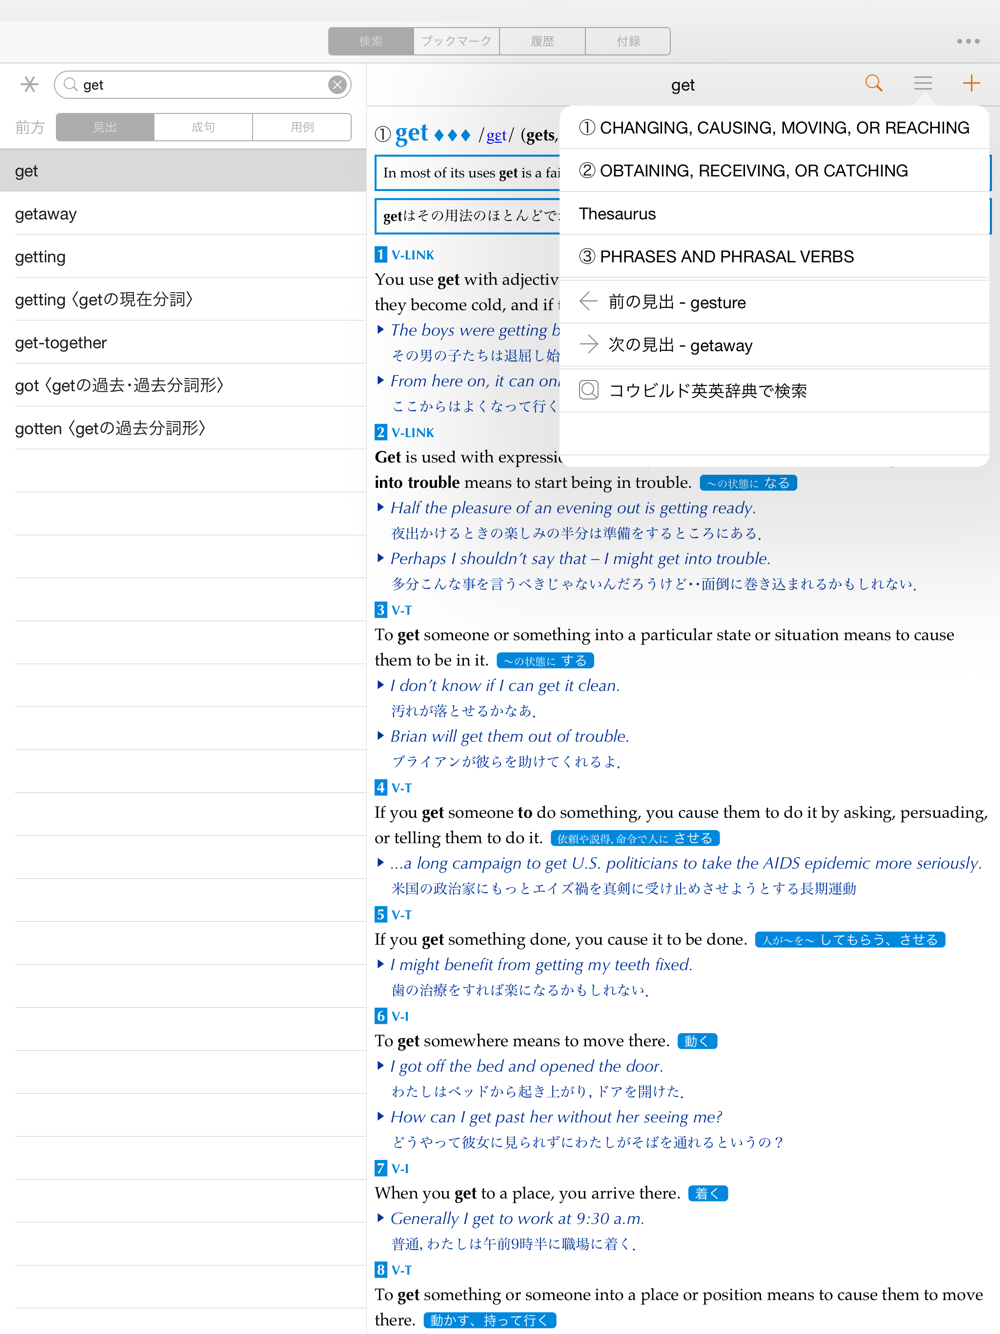The width and height of the screenshot is (1000, 1334).
Task: Click the 着く translation tag
Action: pos(708,1193)
